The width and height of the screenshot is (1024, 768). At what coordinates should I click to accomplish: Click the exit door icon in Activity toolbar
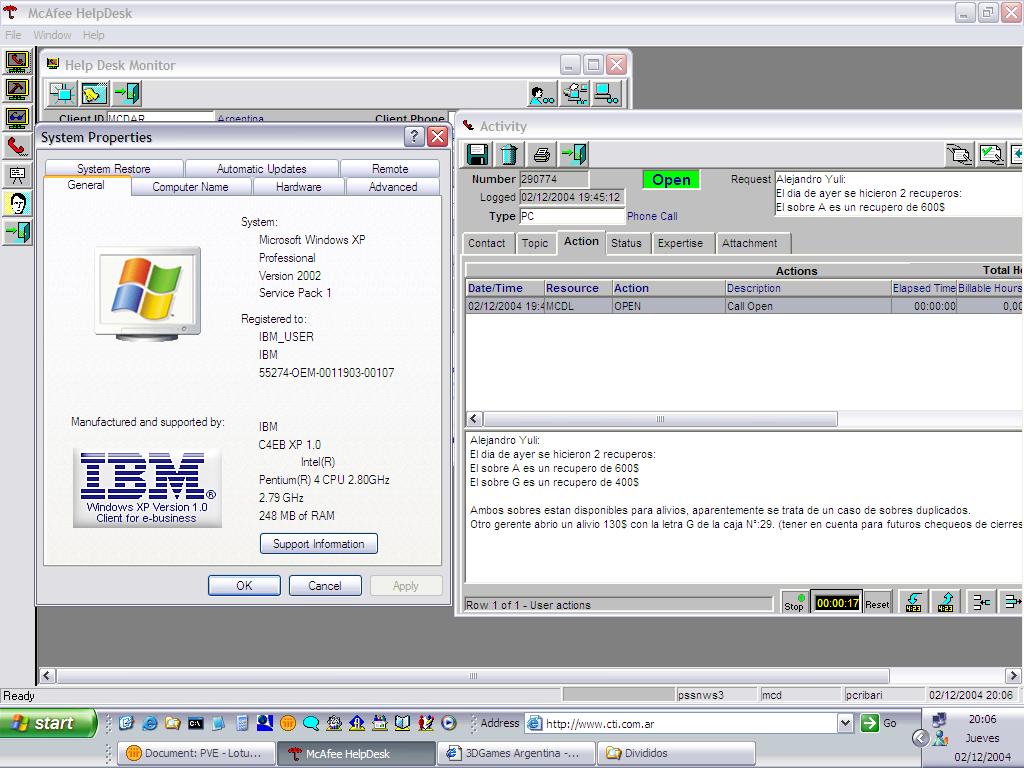click(x=574, y=154)
